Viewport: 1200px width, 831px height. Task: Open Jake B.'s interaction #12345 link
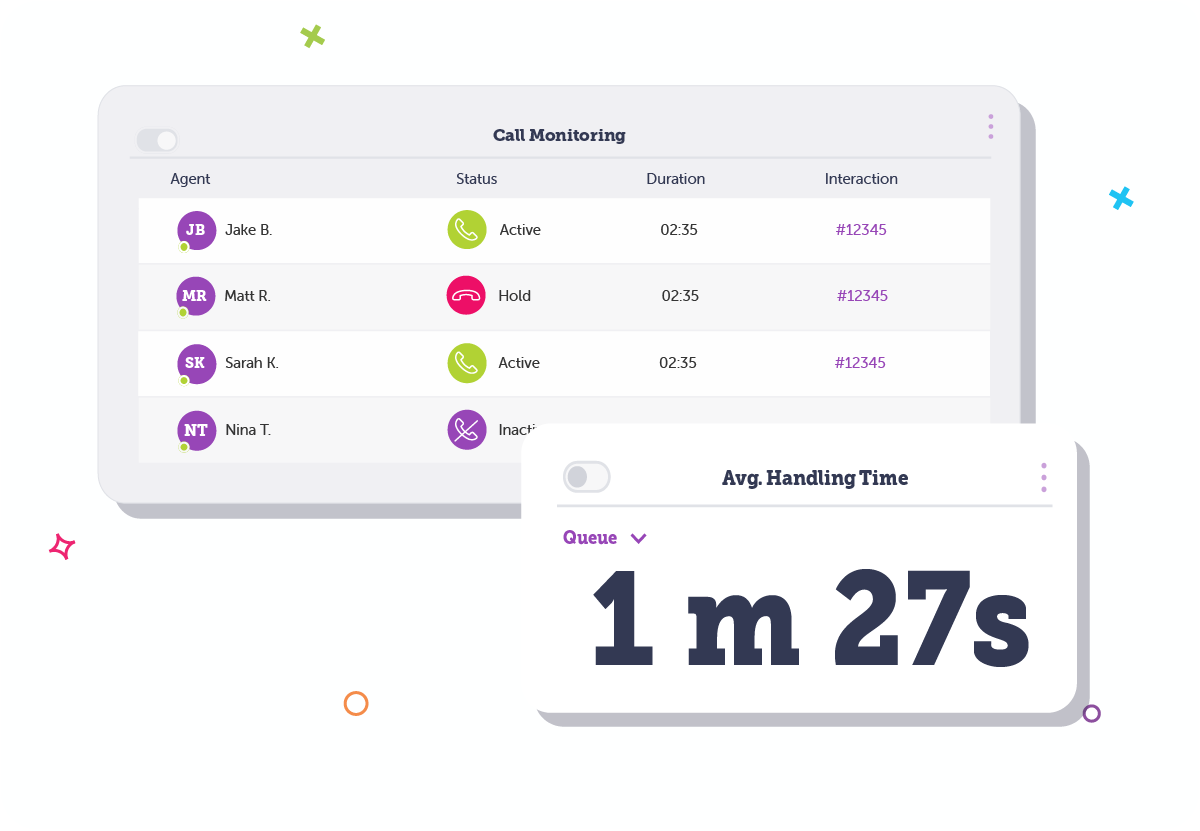click(x=861, y=230)
